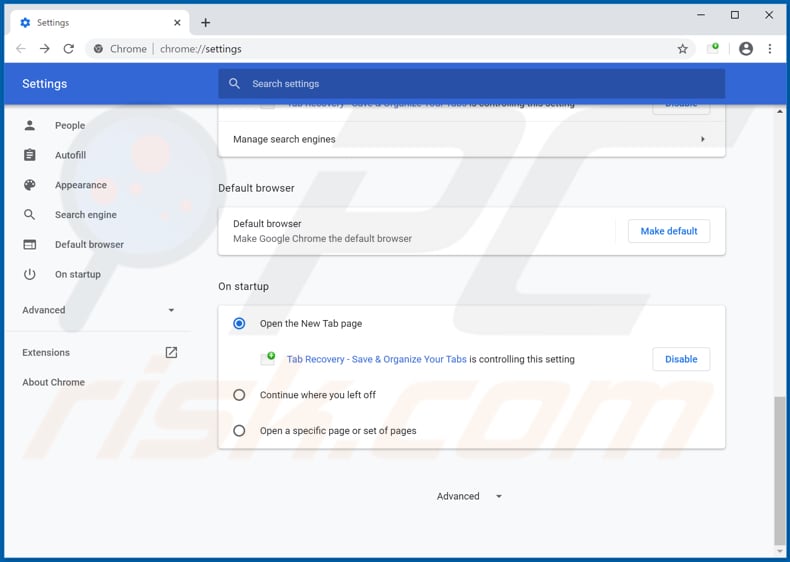790x562 pixels.
Task: Go to Autofill in sidebar
Action: [71, 155]
